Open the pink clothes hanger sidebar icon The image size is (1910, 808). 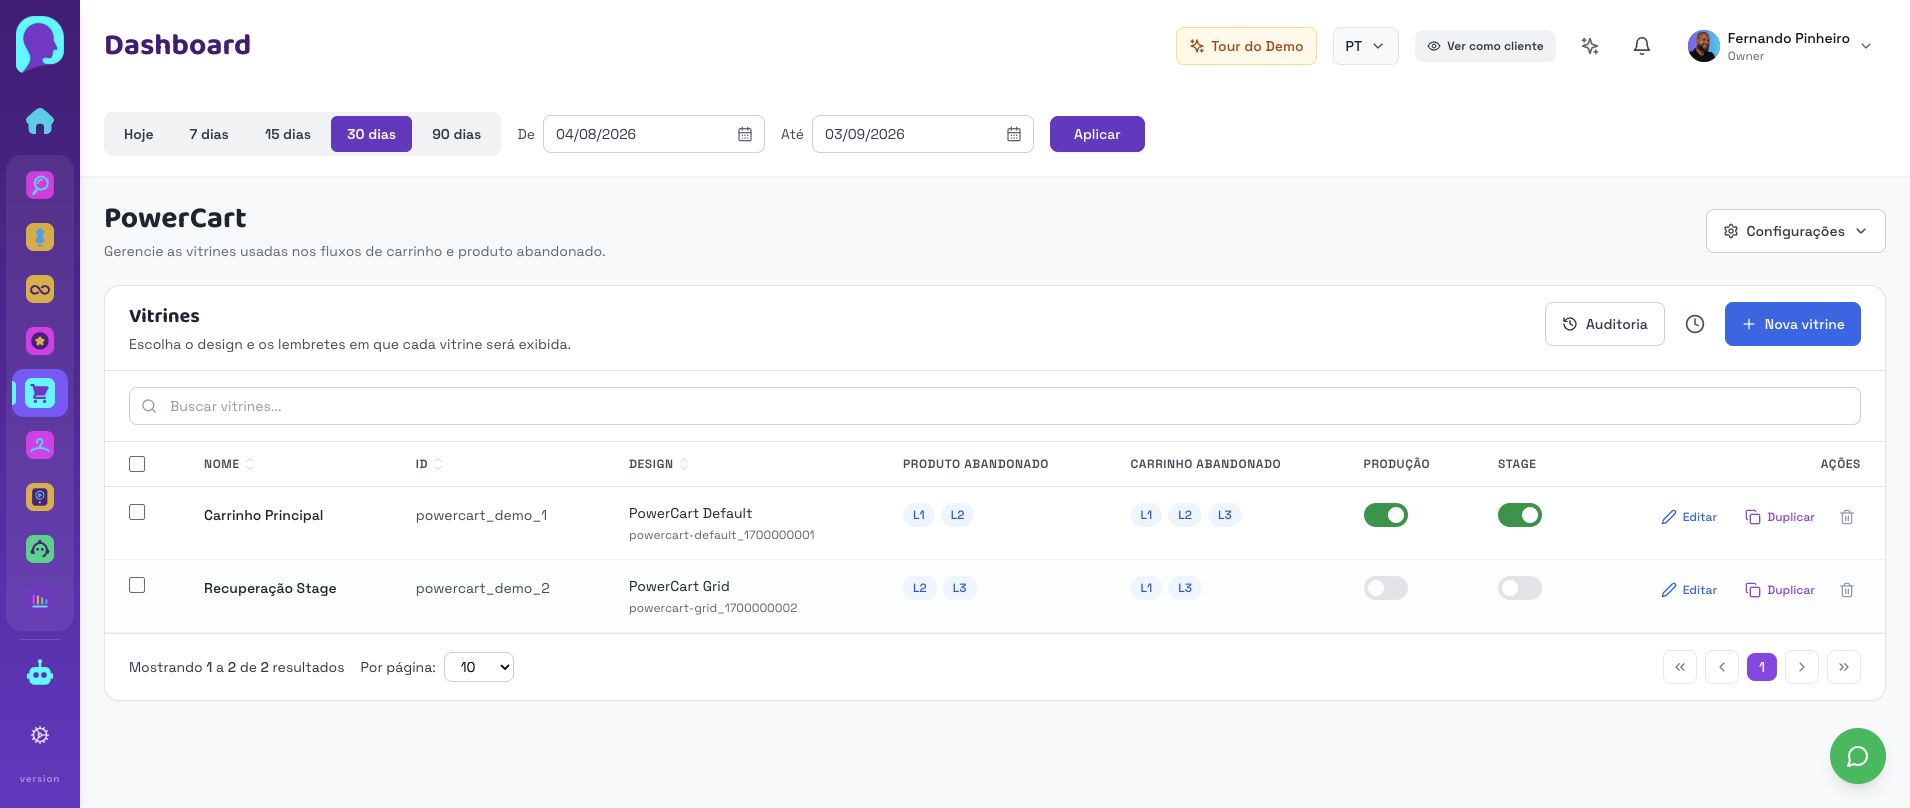[x=40, y=445]
